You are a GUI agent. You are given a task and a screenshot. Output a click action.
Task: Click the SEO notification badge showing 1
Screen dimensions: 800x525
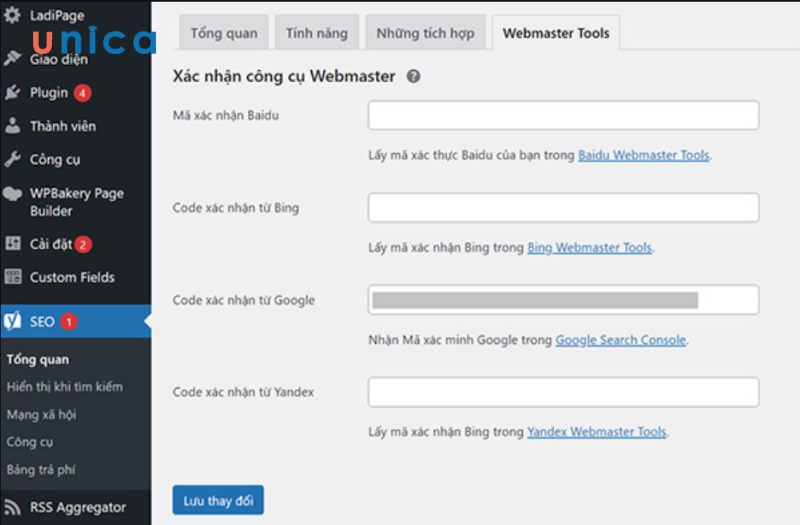[69, 322]
